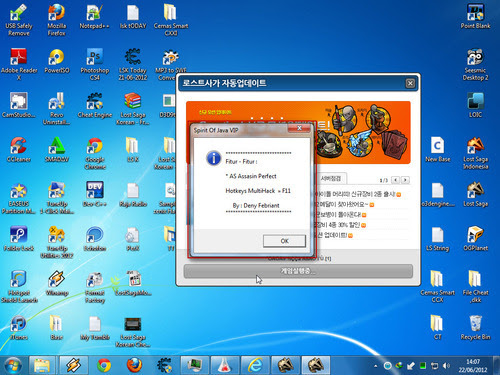Launch OGPlanet desktop shortcut
This screenshot has width=500, height=375.
475,239
